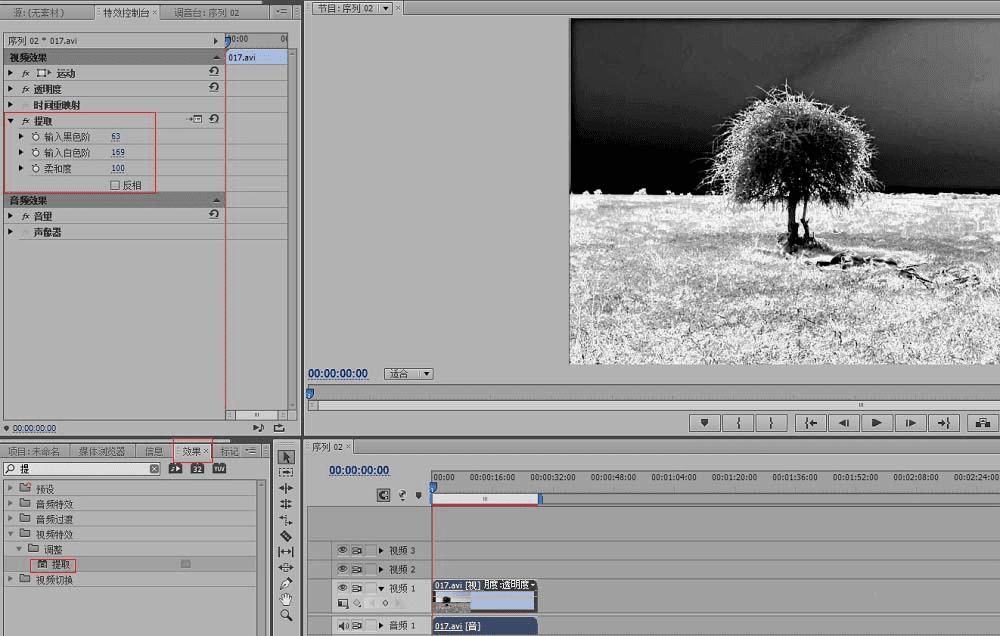The height and width of the screenshot is (636, 1000).
Task: Open the 调音台: 序列 02 tab
Action: (206, 12)
